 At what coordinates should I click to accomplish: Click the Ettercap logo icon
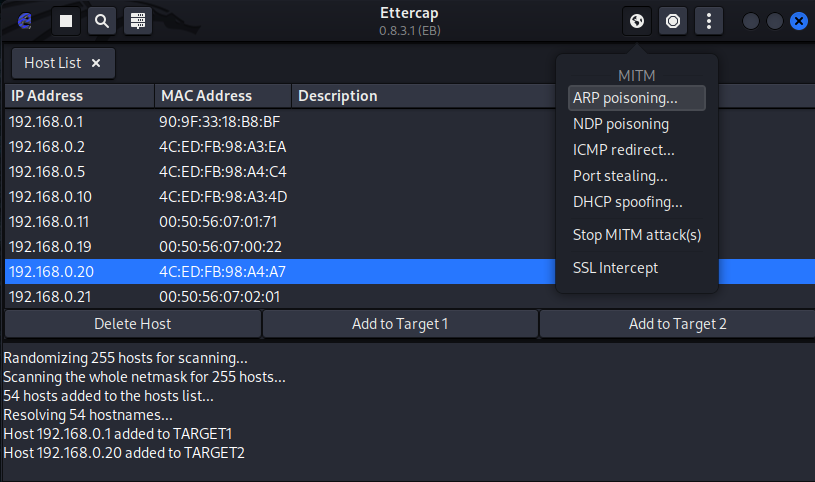click(x=24, y=21)
